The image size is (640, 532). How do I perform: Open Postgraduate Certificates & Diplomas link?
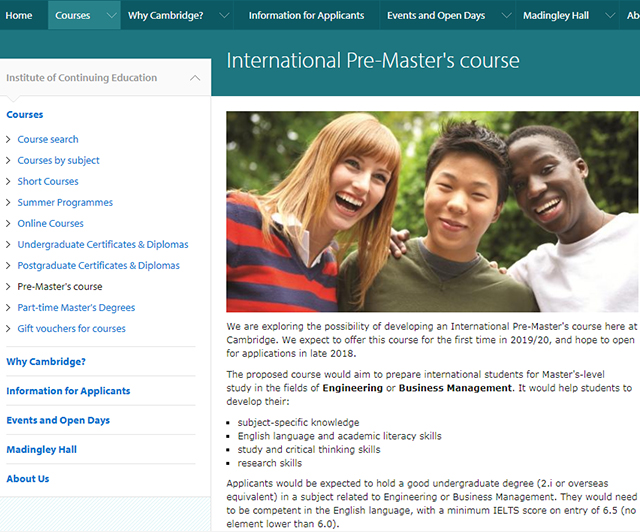pyautogui.click(x=98, y=265)
